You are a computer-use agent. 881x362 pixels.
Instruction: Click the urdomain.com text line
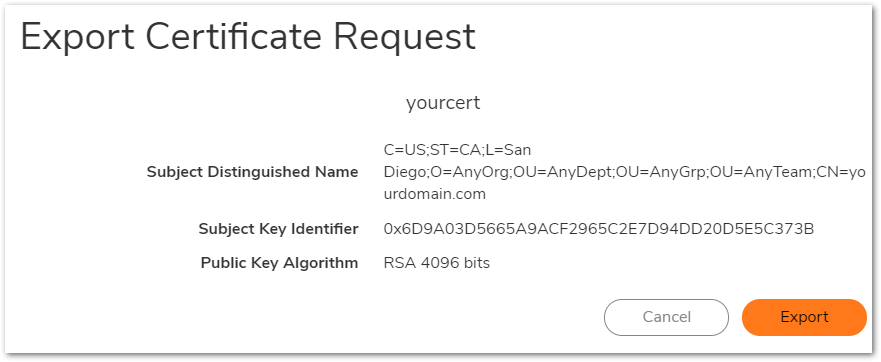pyautogui.click(x=435, y=194)
